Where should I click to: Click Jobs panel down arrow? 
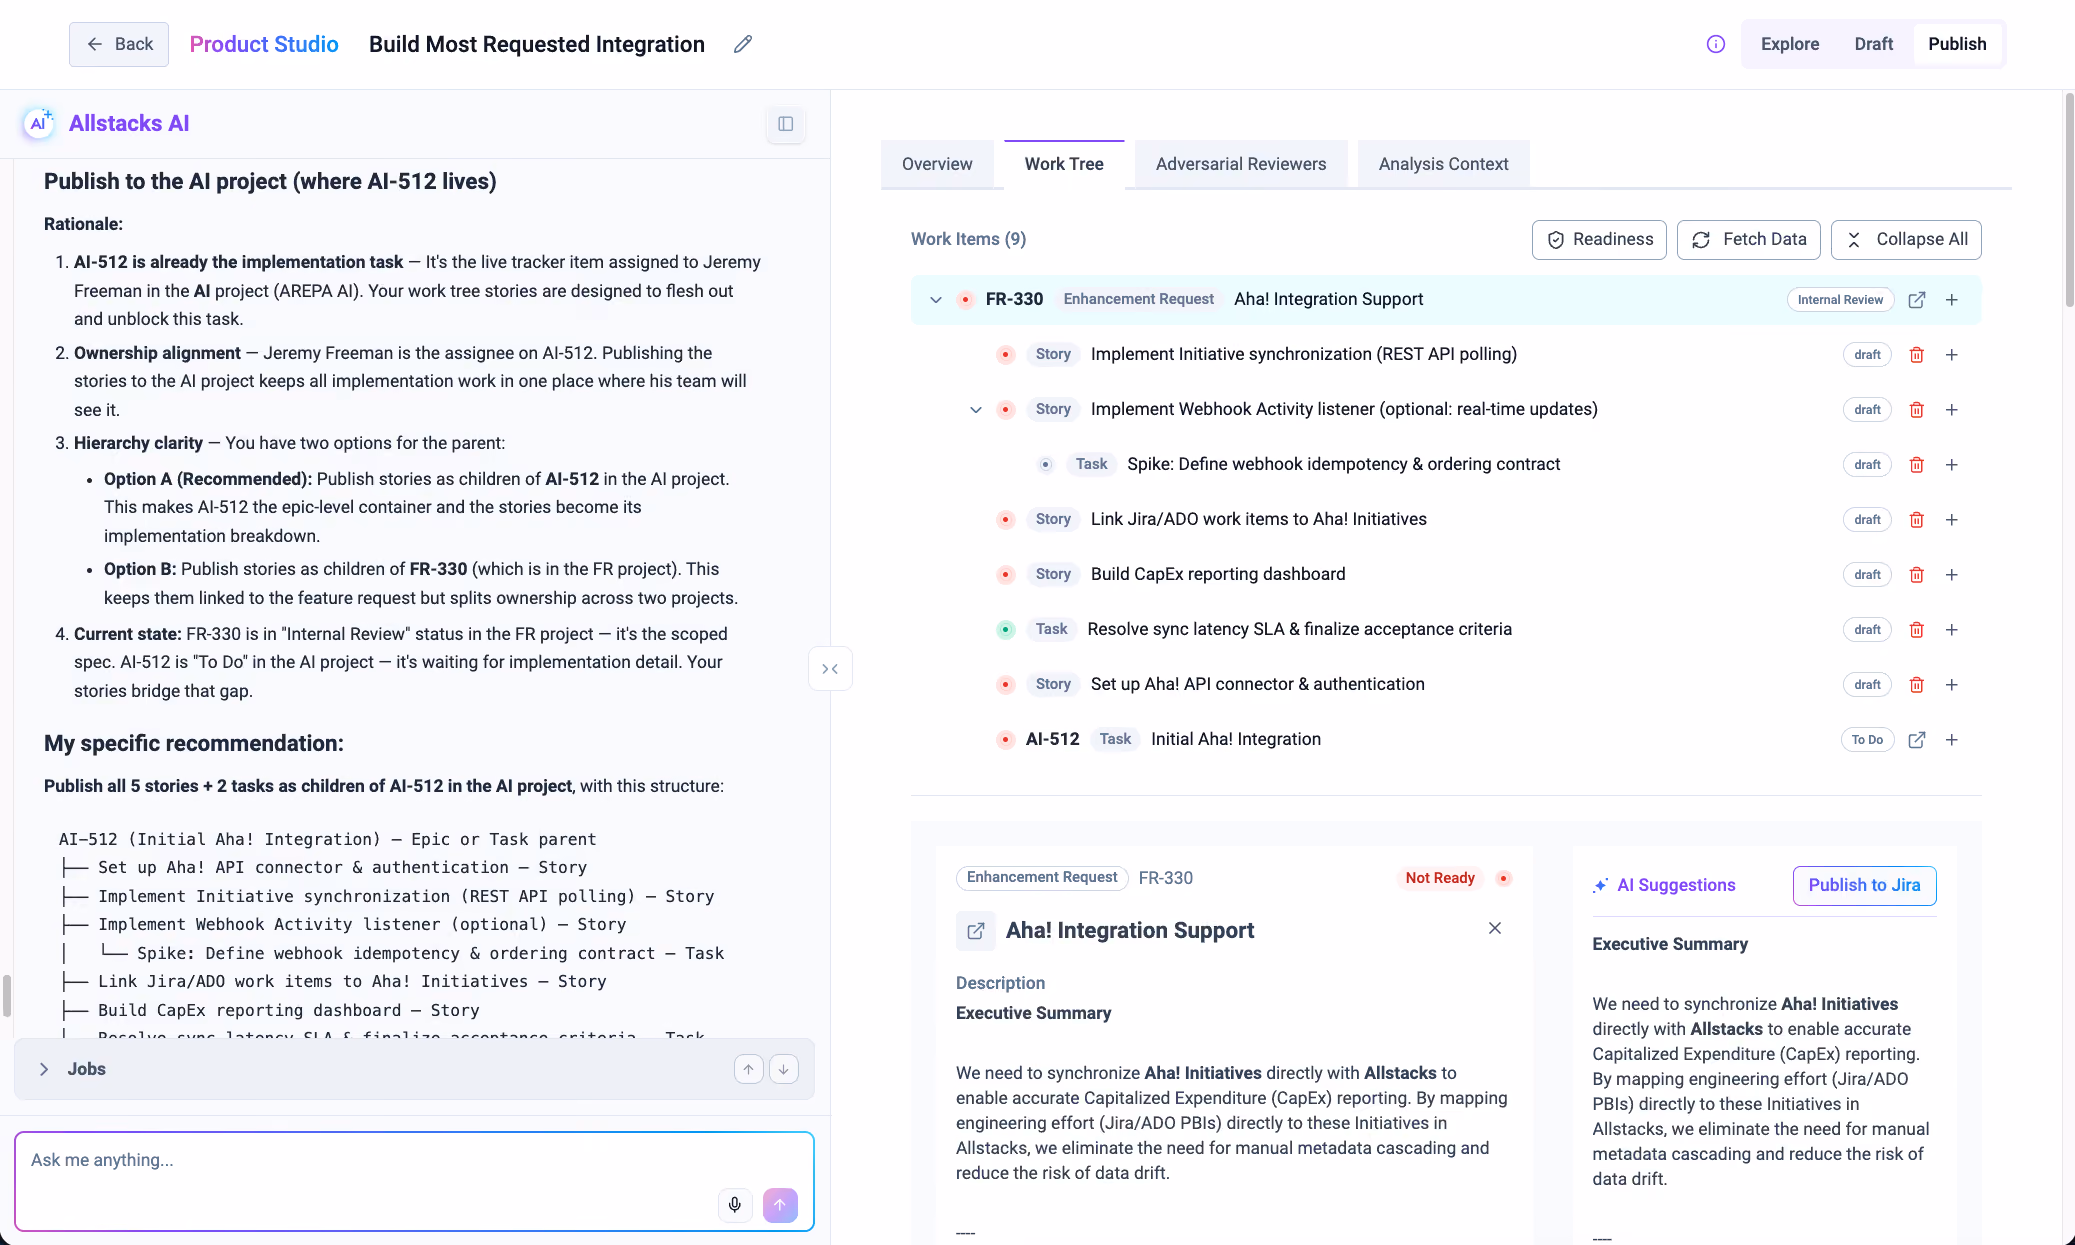[784, 1069]
